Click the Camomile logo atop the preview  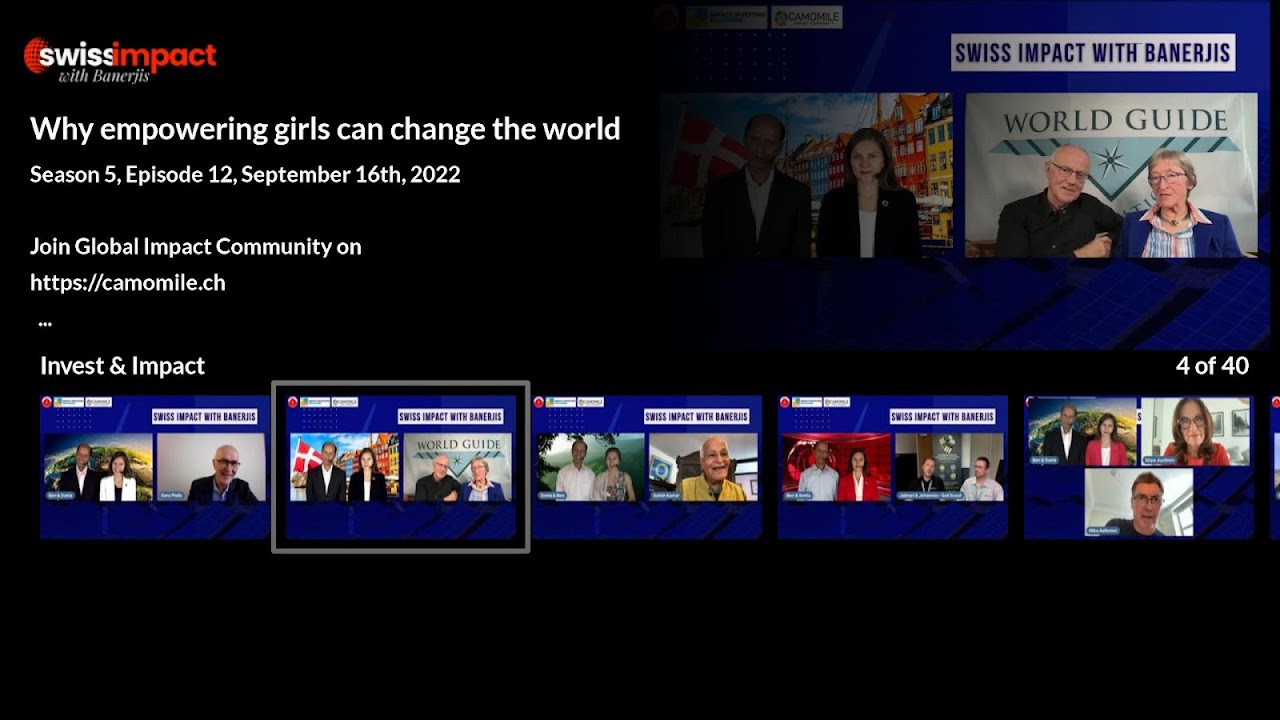(x=807, y=17)
